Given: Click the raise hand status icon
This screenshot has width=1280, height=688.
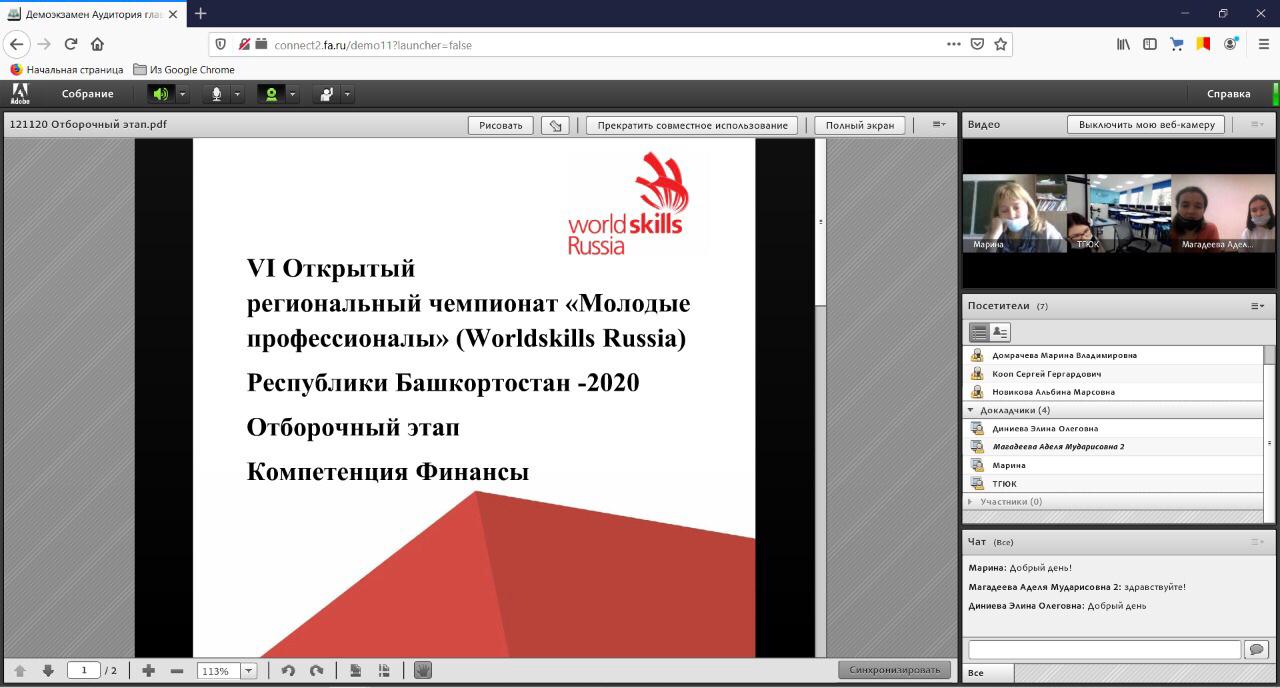Looking at the screenshot, I should tap(326, 94).
